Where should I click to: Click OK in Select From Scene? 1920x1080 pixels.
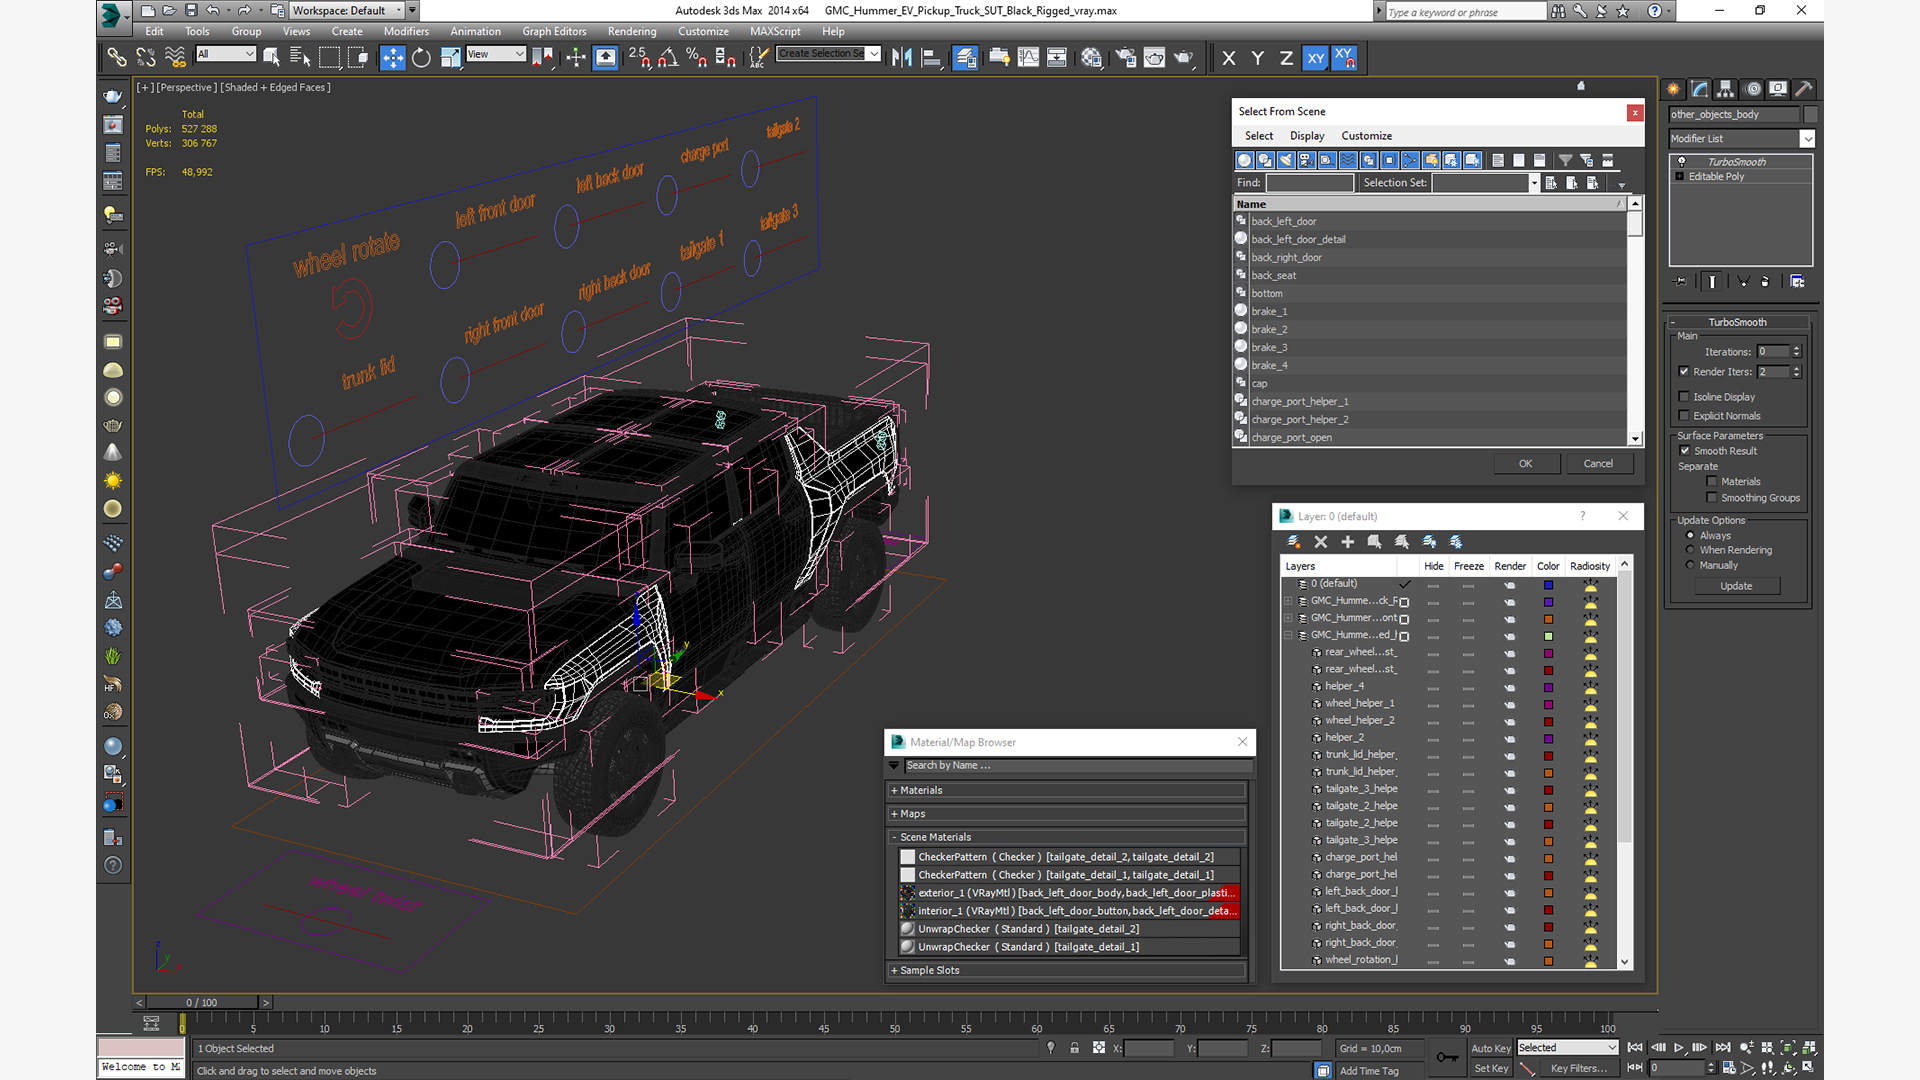1525,463
